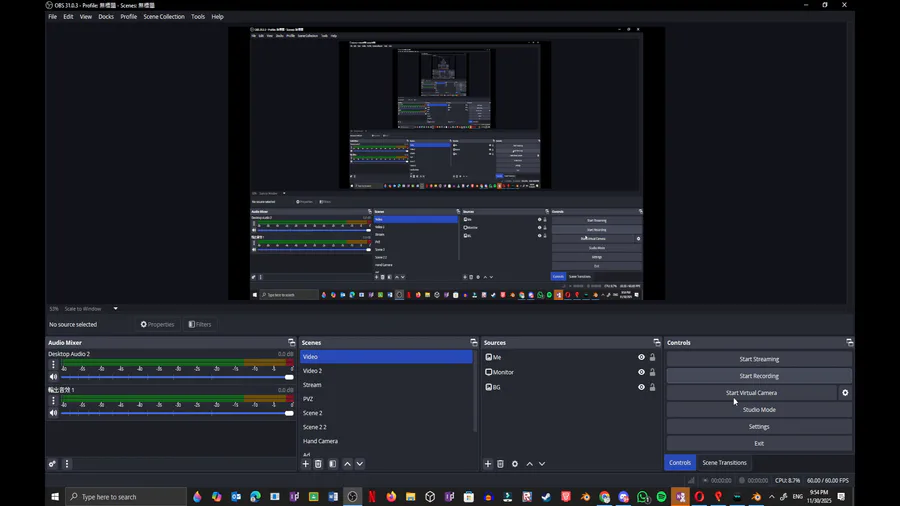Toggle visibility eye of Monitor source
This screenshot has height=506, width=900.
coord(641,372)
